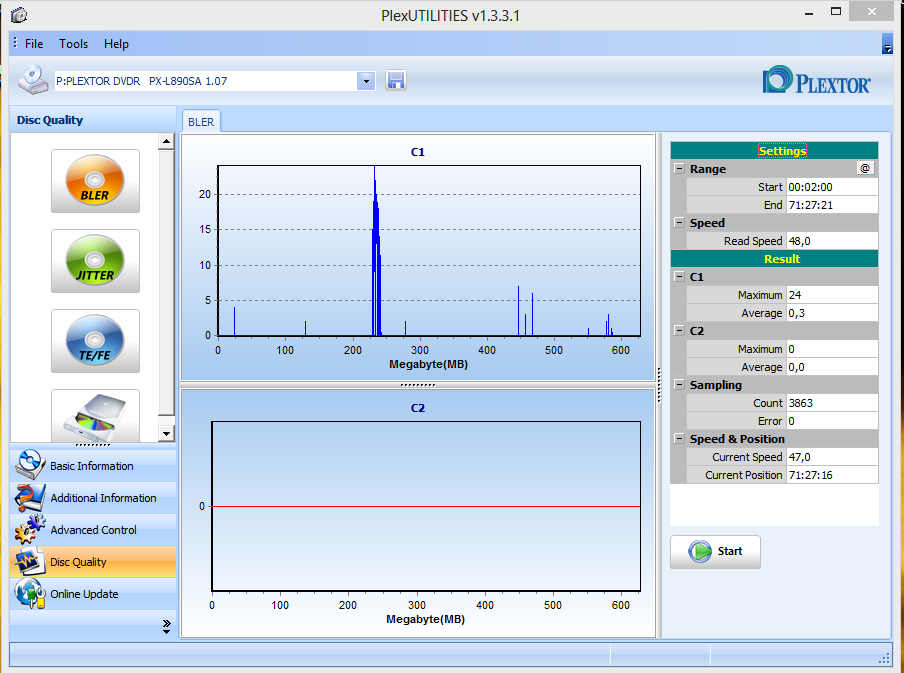904x673 pixels.
Task: Click the Online Update globe icon
Action: 30,593
